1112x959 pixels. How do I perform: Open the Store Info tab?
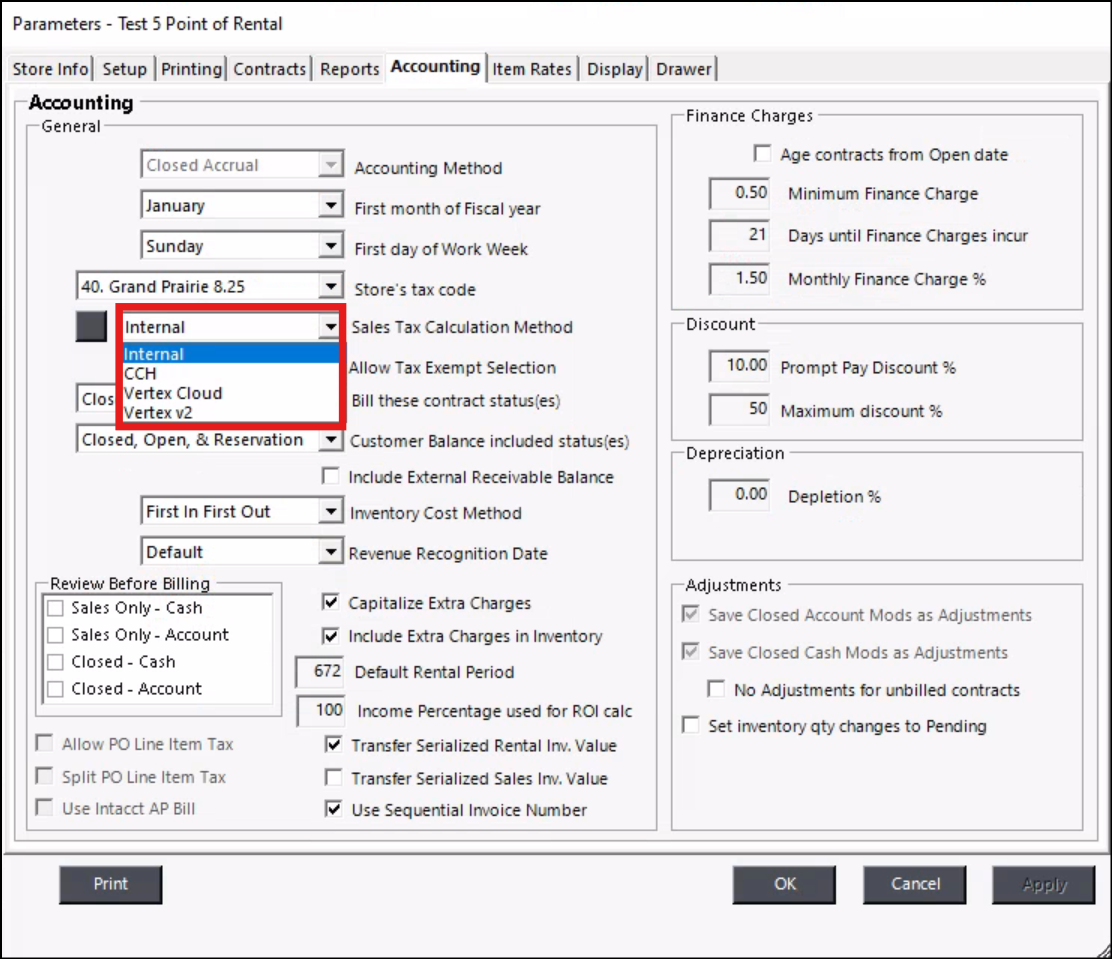click(50, 69)
